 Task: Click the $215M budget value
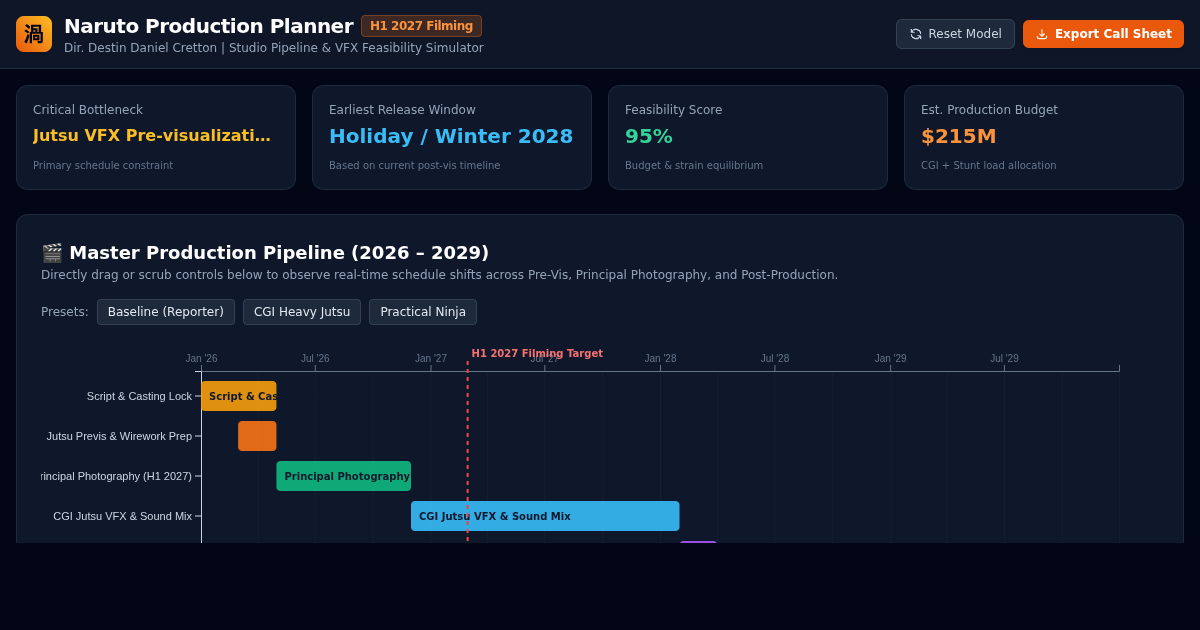(959, 136)
